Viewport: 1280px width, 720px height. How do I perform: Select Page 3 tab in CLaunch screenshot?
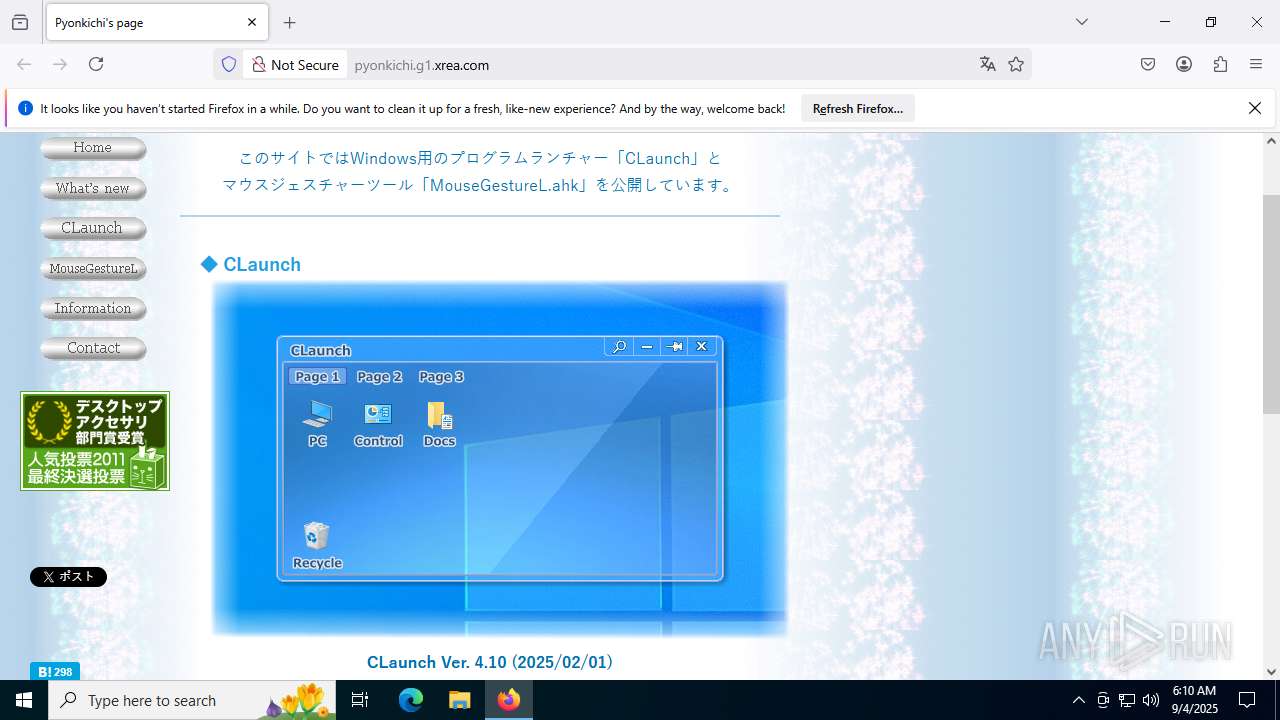(441, 377)
